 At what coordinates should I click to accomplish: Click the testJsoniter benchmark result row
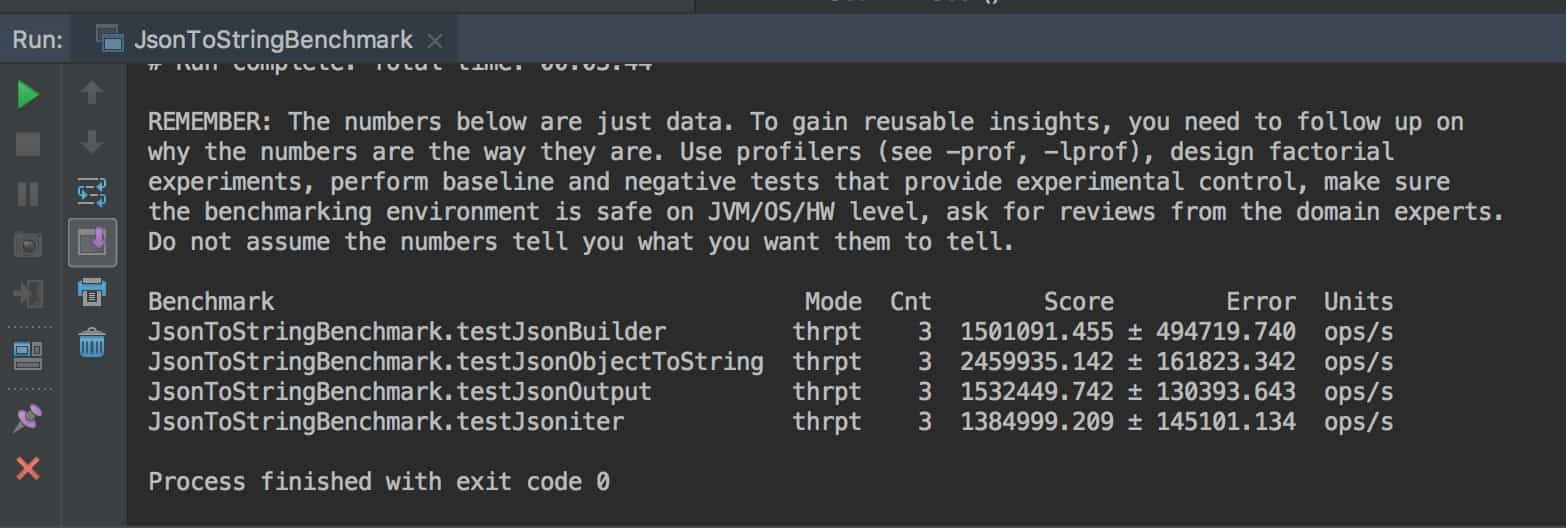click(x=386, y=422)
